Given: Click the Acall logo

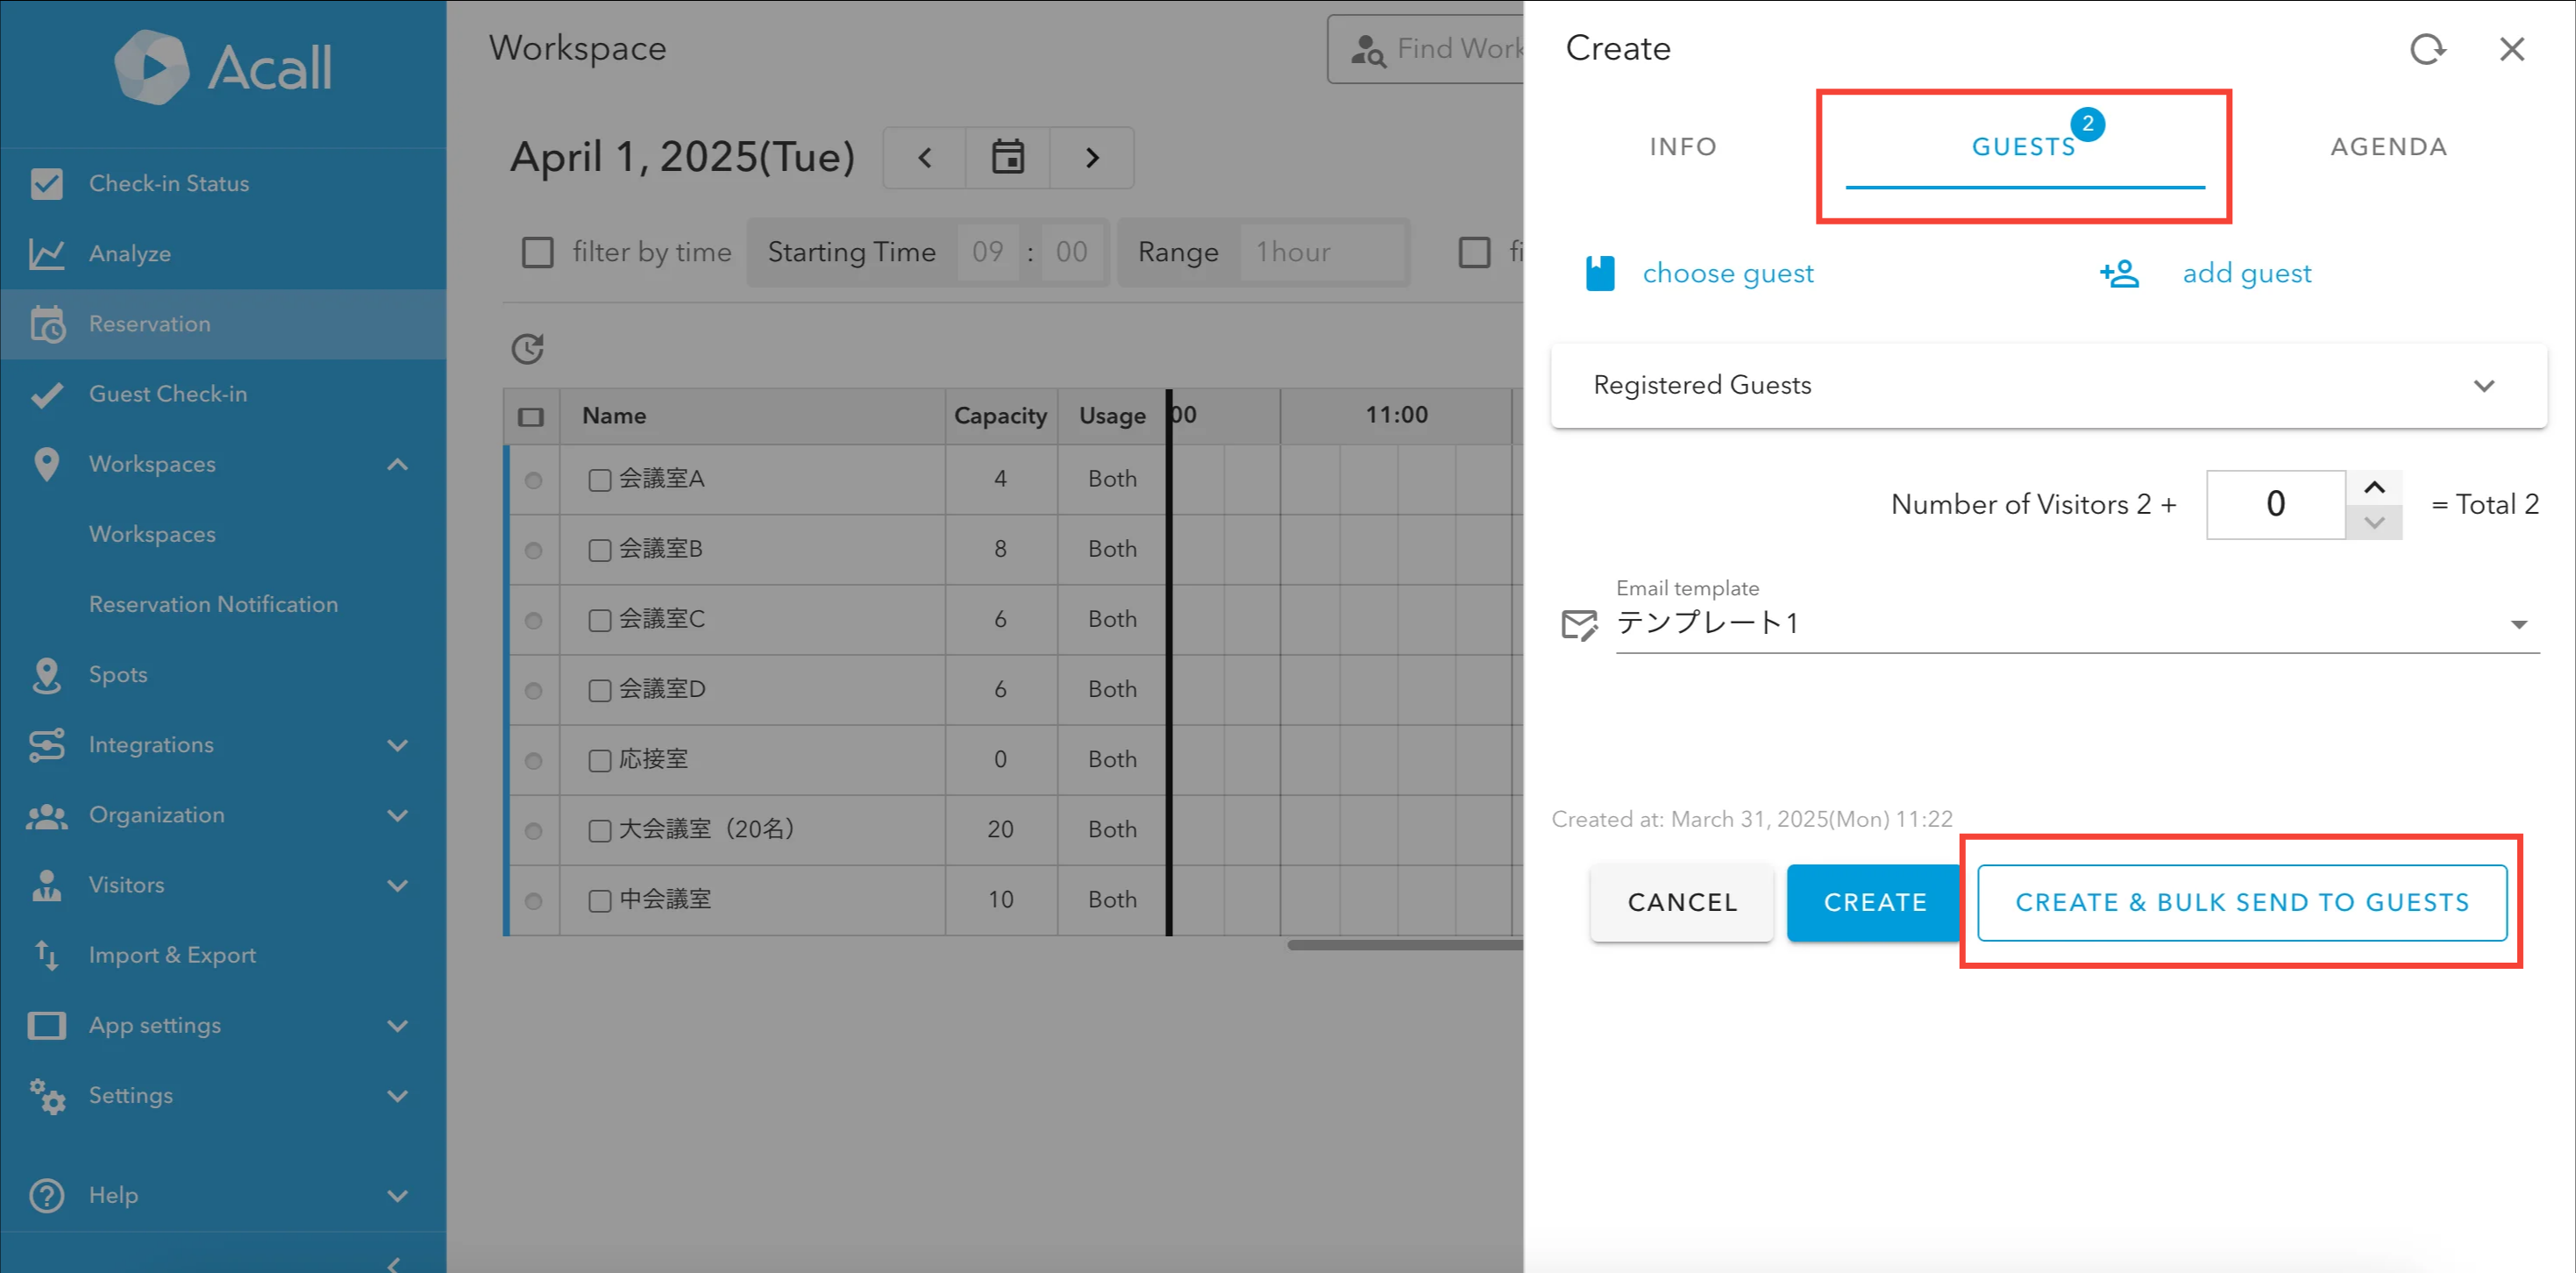Looking at the screenshot, I should pos(222,68).
